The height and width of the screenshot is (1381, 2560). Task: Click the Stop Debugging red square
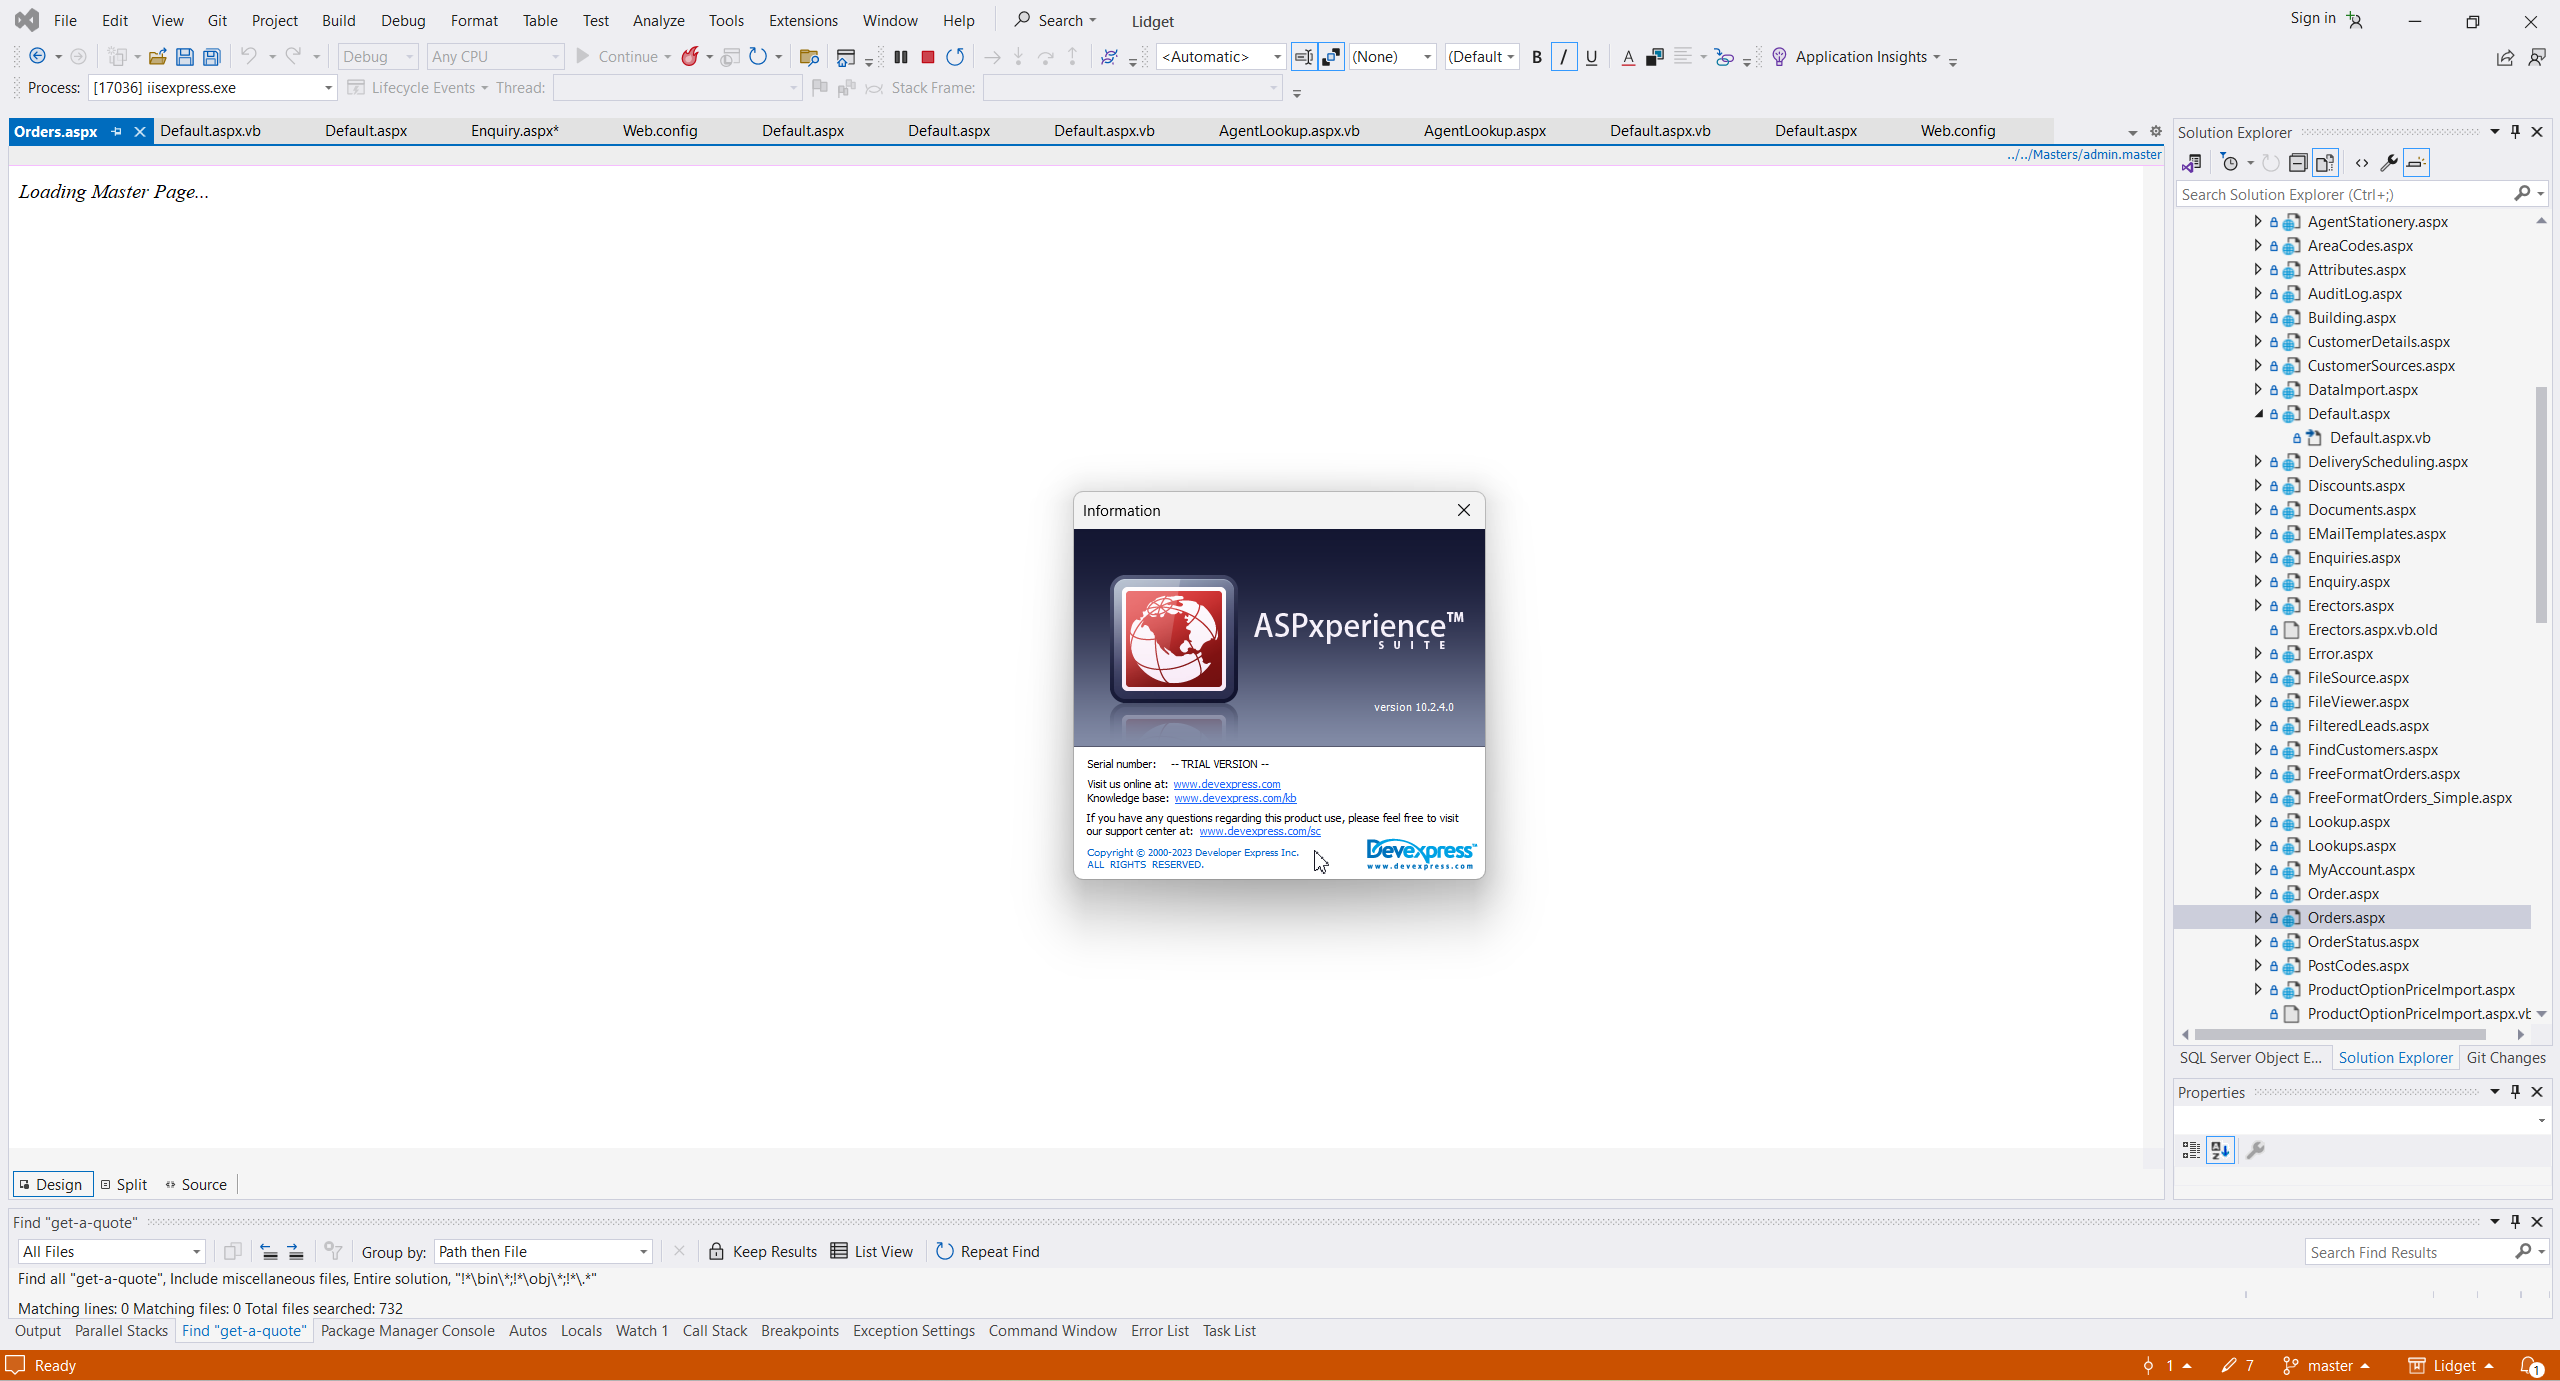[927, 57]
